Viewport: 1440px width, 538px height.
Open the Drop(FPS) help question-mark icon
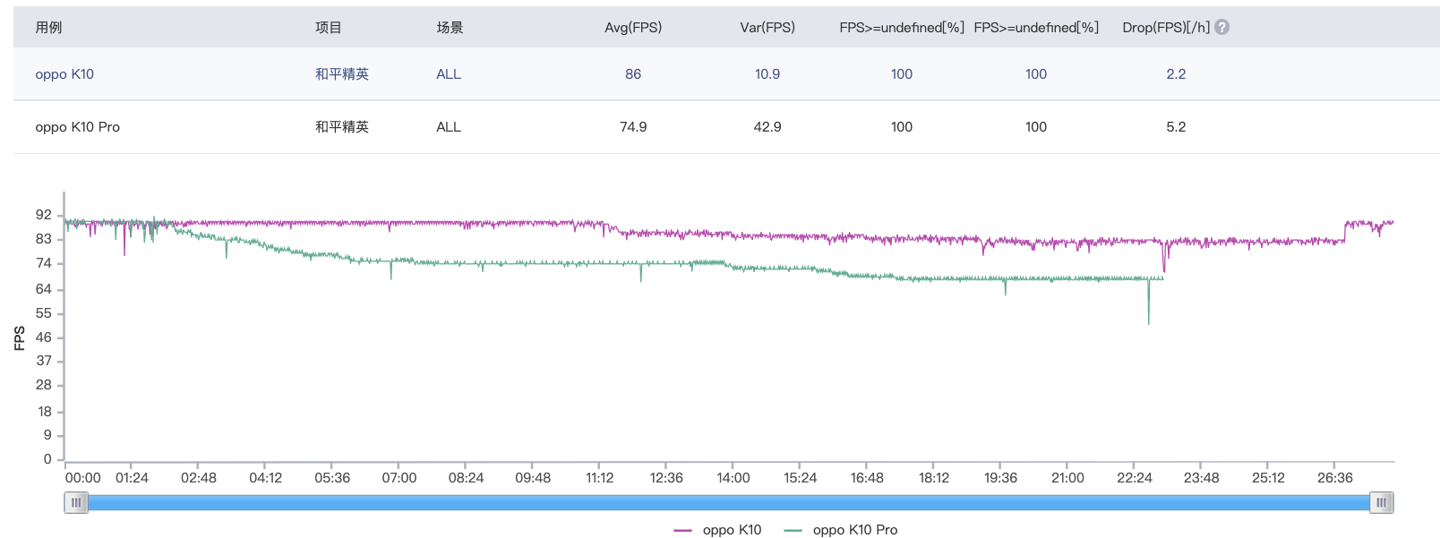click(1222, 28)
